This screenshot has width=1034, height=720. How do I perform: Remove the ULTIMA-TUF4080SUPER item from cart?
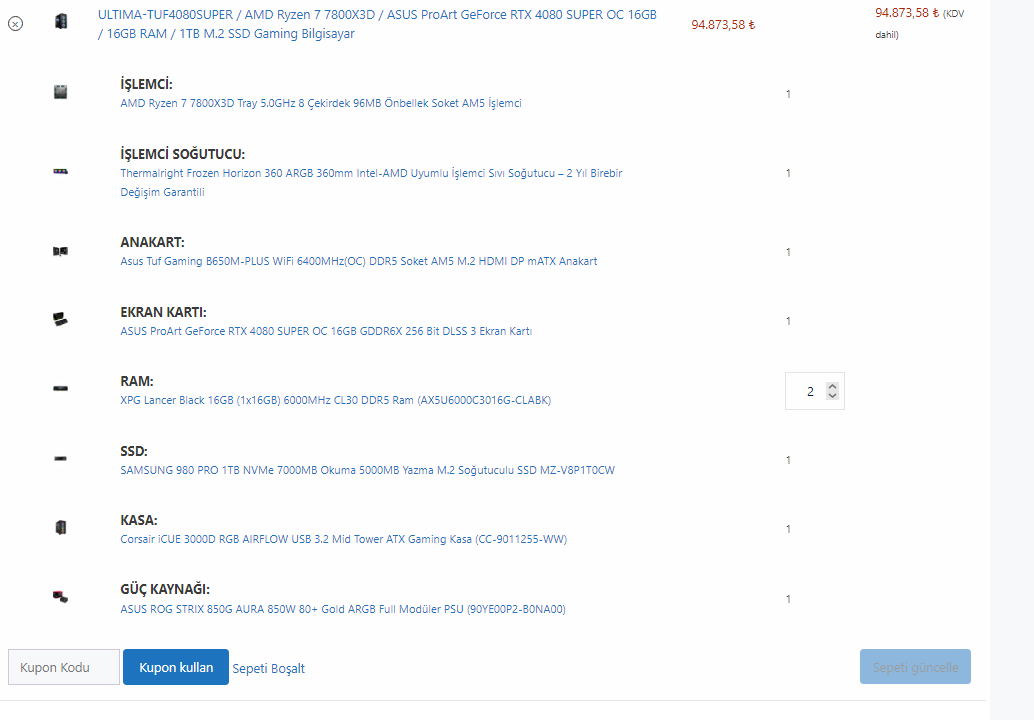point(15,24)
